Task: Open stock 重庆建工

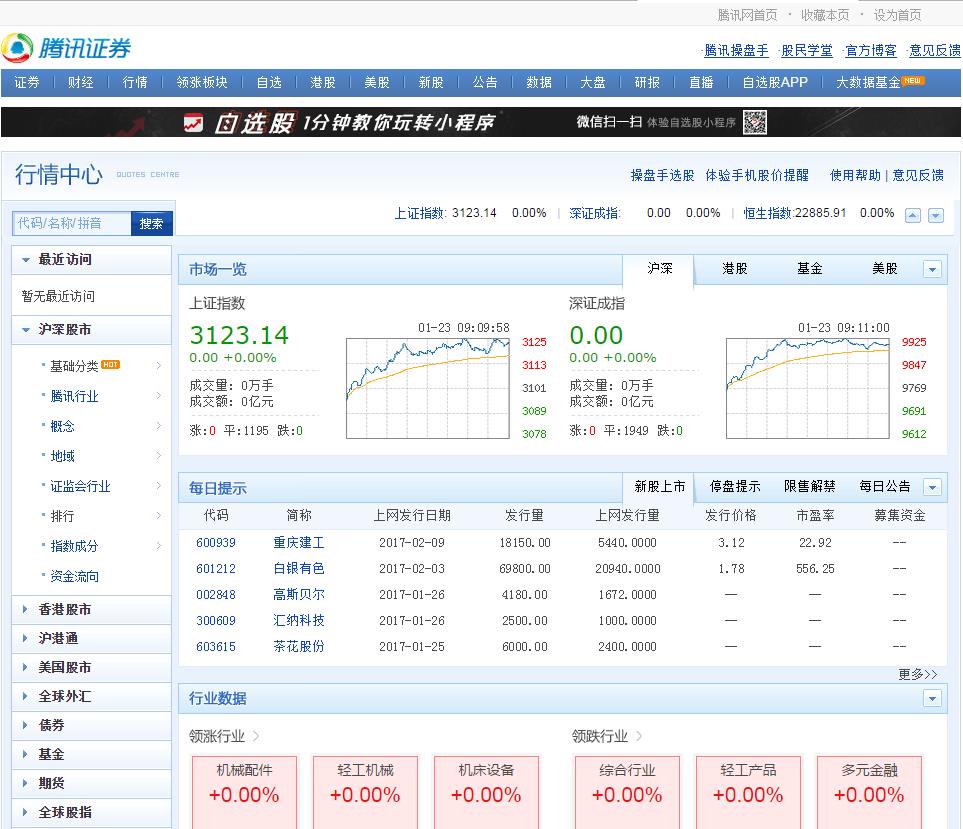Action: (x=298, y=543)
